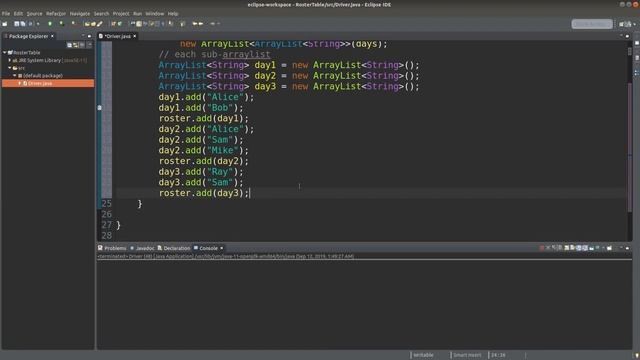Screen dimensions: 640x360
Task: Open the Window menu
Action: pyautogui.click(x=155, y=13)
